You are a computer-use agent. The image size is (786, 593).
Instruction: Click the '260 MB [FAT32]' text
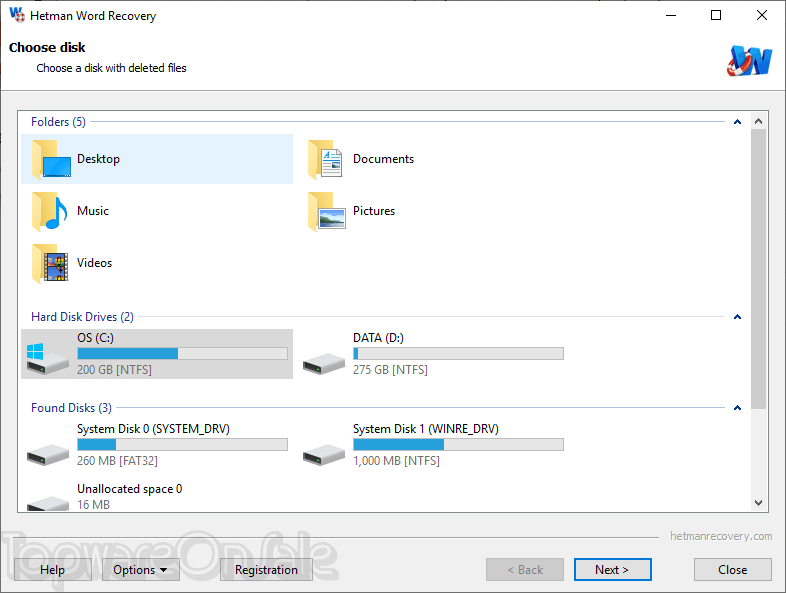click(x=117, y=460)
